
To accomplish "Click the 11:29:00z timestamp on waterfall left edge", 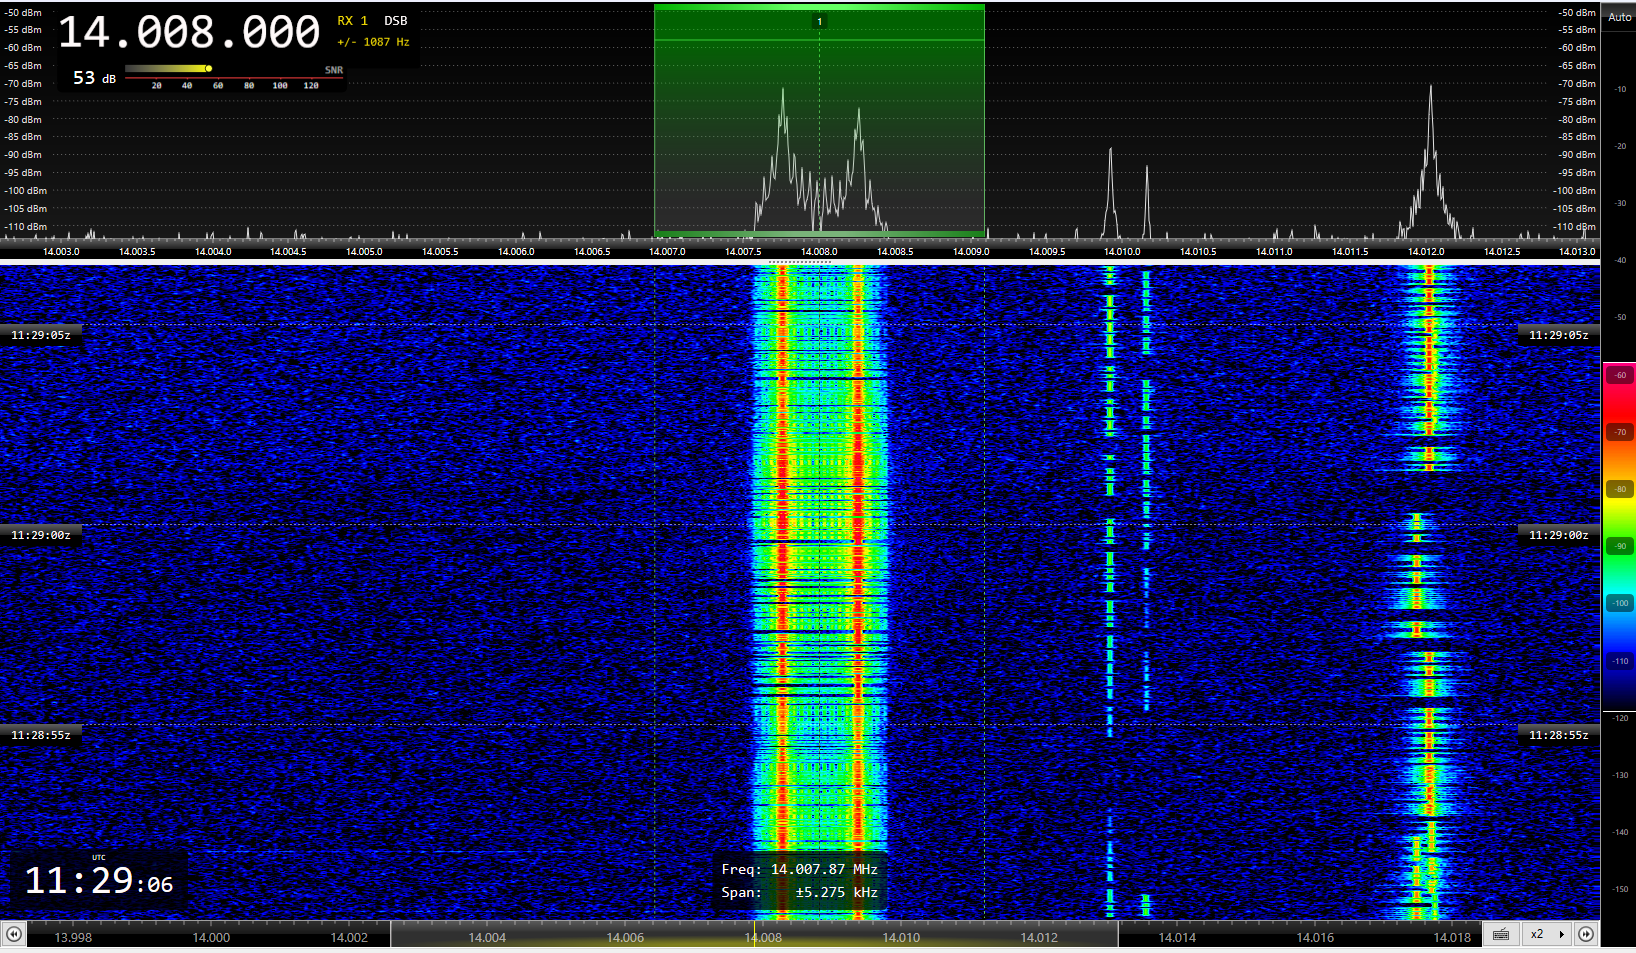I will click(41, 535).
